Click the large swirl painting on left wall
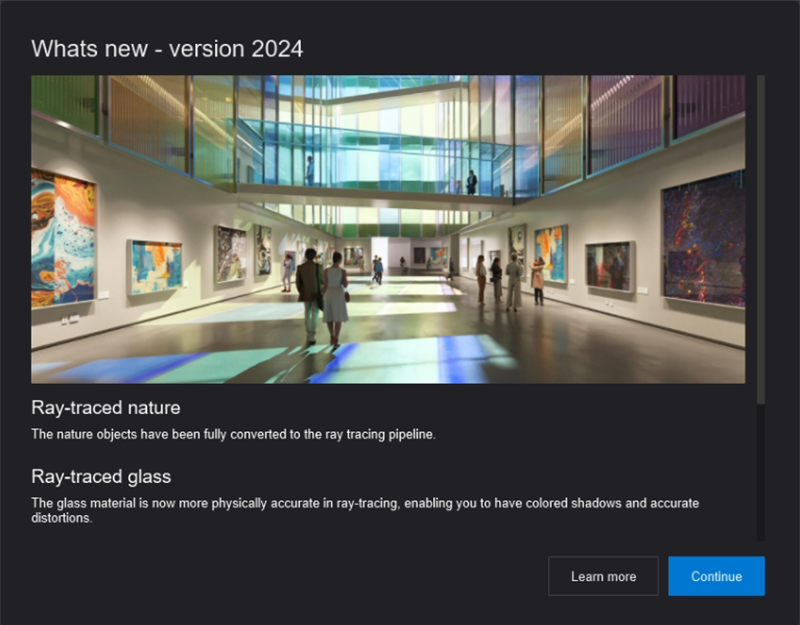This screenshot has width=800, height=625. pyautogui.click(x=63, y=237)
